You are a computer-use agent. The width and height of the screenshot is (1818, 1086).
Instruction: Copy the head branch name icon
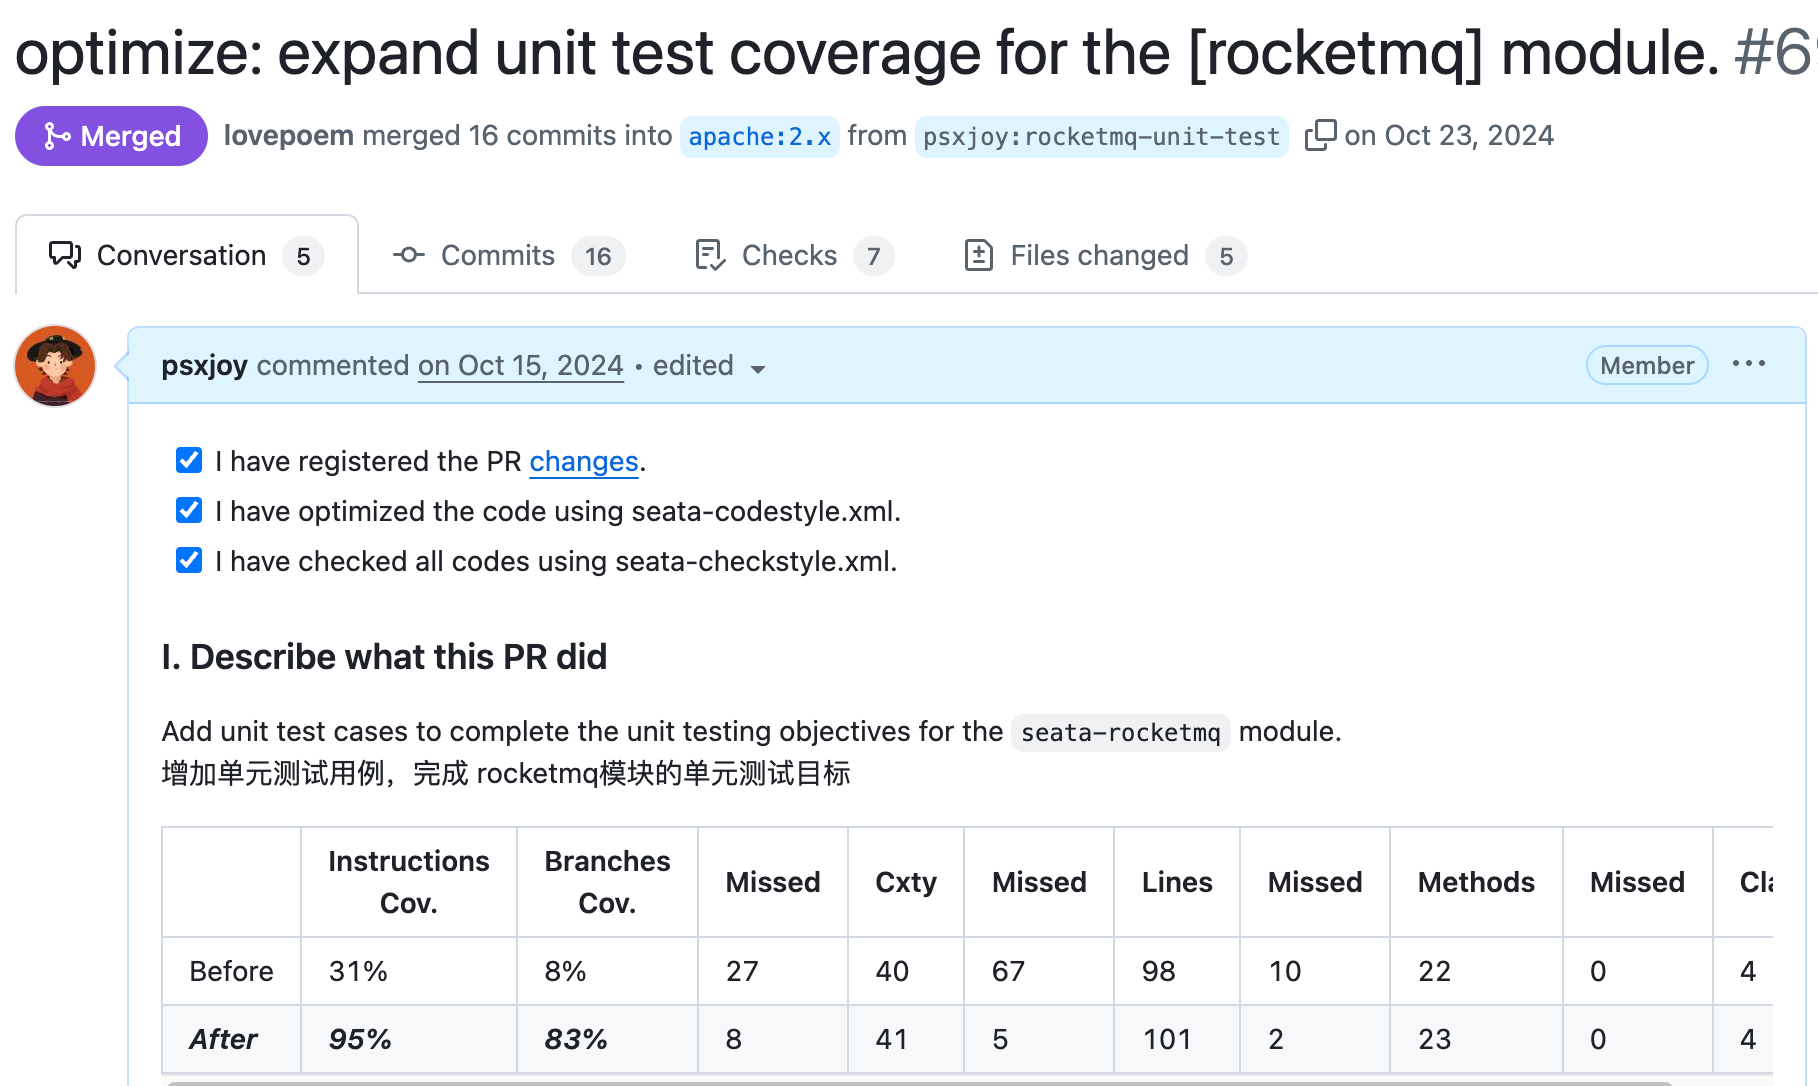click(x=1320, y=135)
